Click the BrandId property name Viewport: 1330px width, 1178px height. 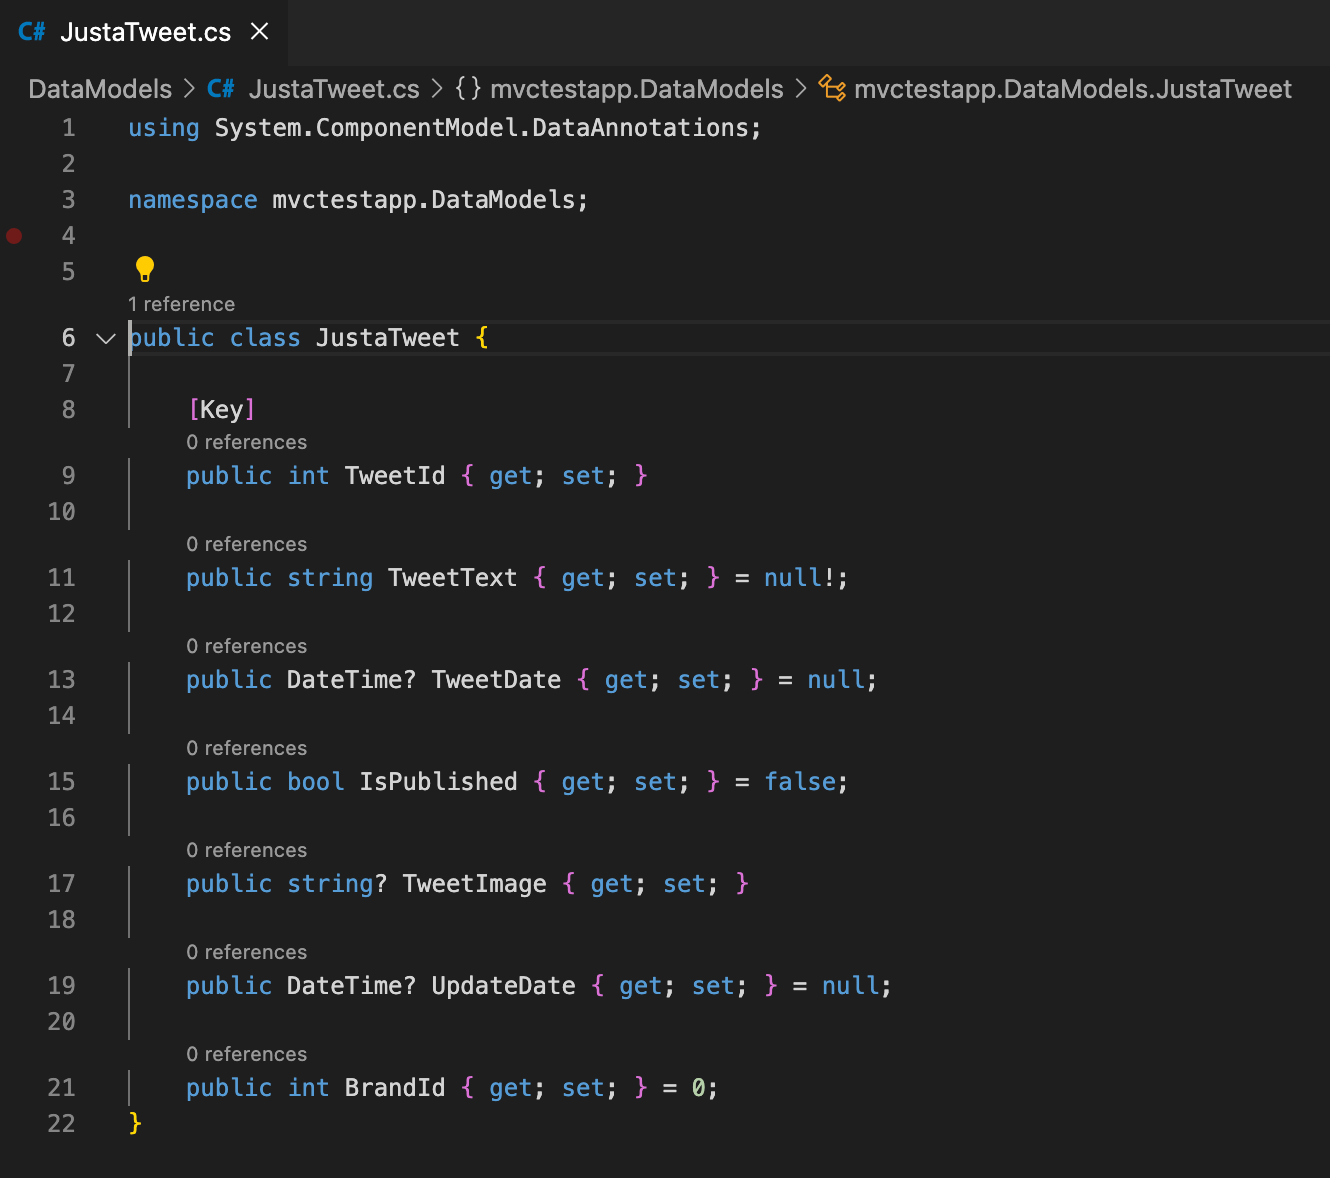395,1088
